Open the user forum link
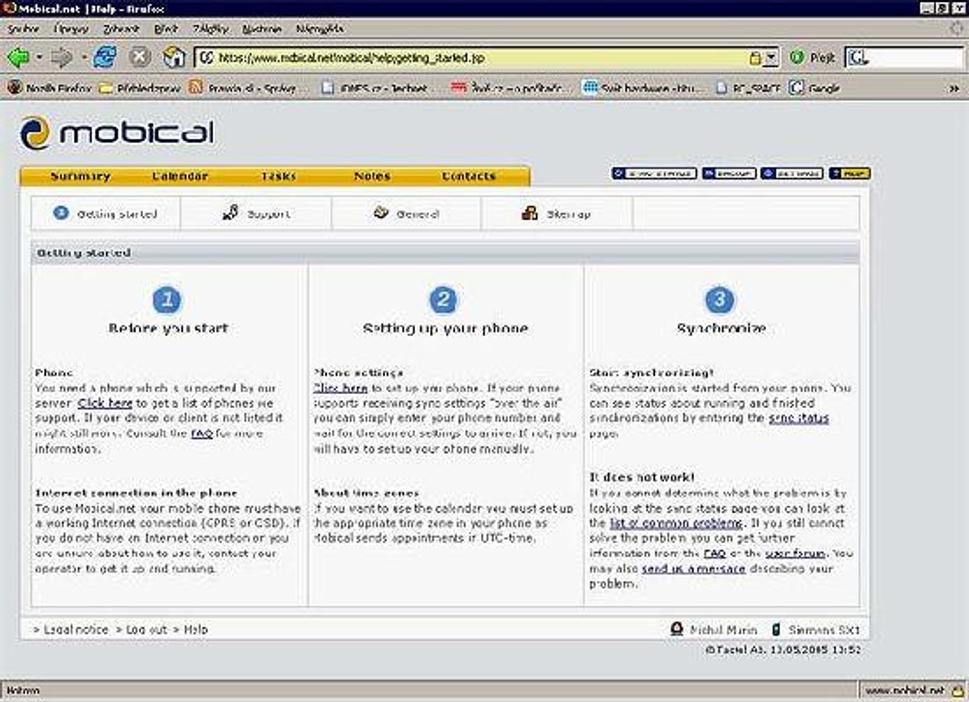Image resolution: width=969 pixels, height=702 pixels. coord(795,553)
